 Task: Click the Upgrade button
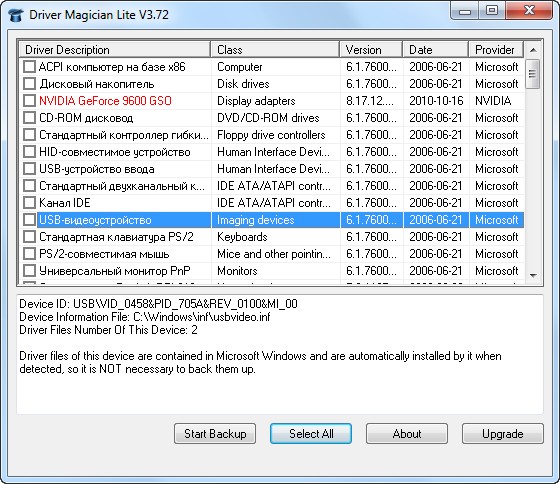[503, 434]
